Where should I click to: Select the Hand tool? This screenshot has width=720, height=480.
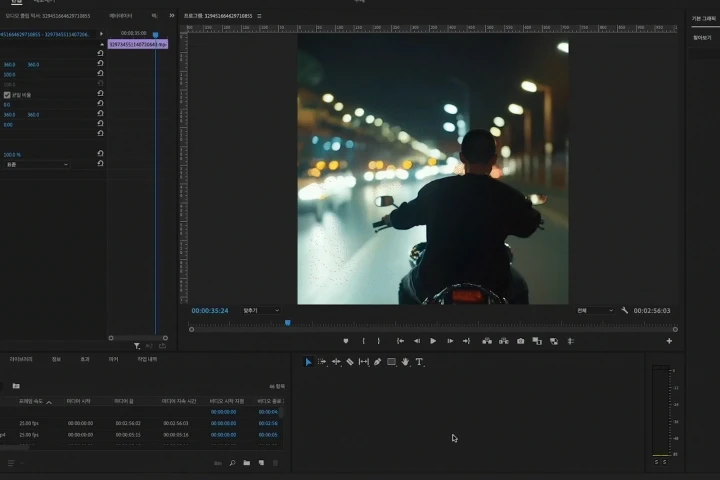[x=405, y=362]
